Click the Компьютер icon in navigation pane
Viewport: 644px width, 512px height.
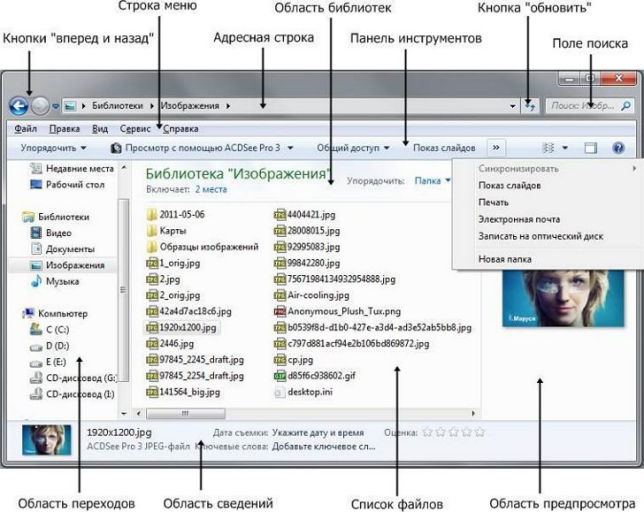(28, 314)
